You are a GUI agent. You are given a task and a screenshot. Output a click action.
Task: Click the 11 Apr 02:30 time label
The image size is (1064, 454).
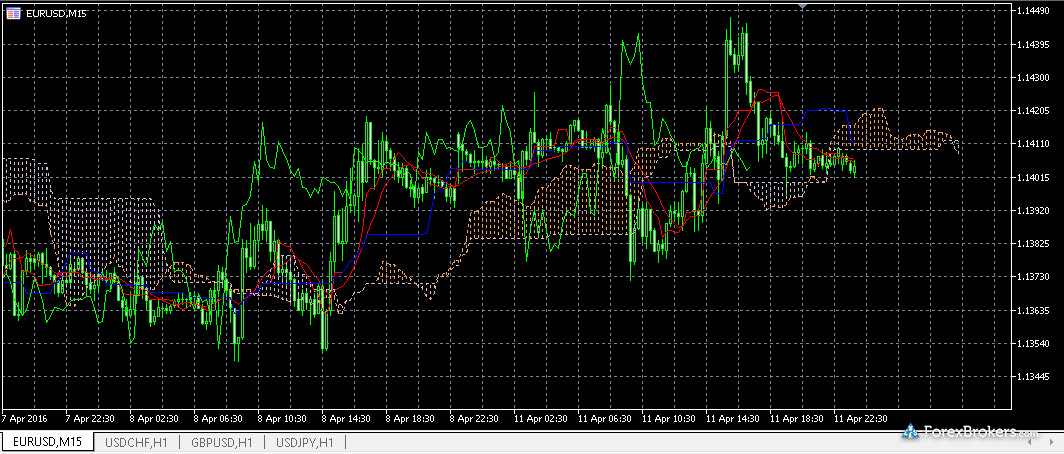540,418
